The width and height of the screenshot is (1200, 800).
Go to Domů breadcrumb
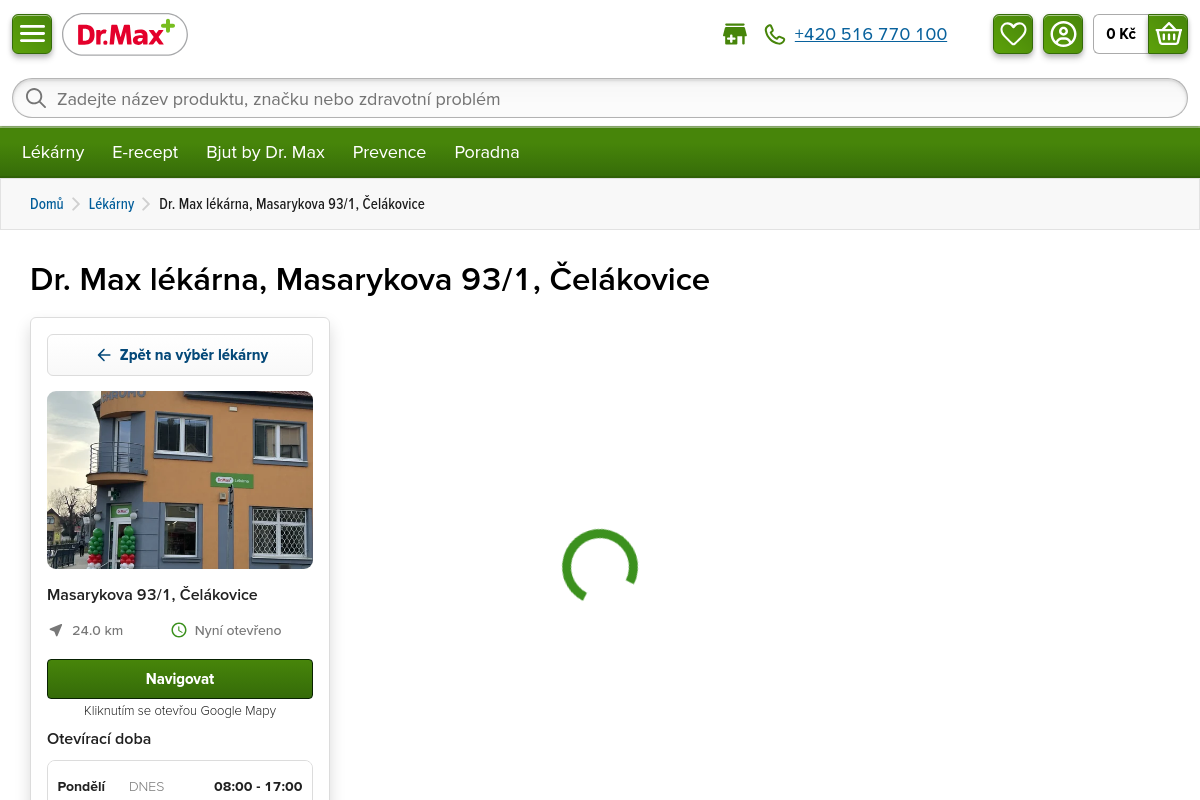click(x=47, y=204)
